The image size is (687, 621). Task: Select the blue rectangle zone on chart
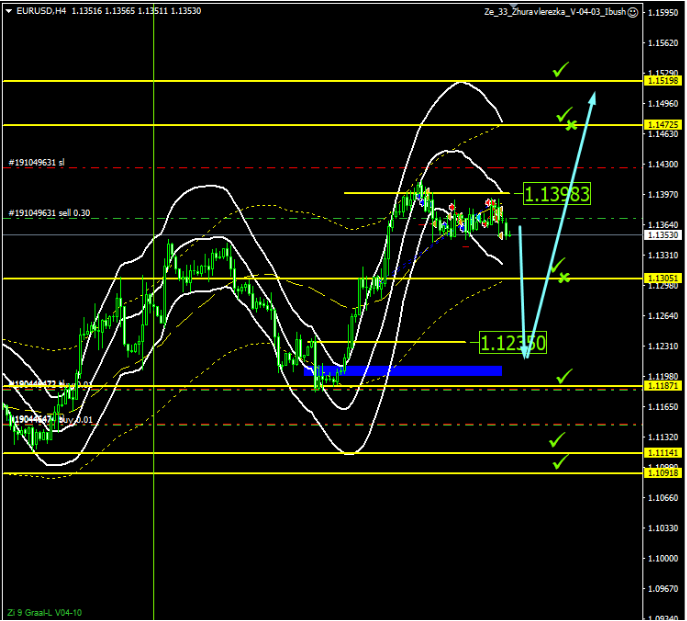point(402,370)
